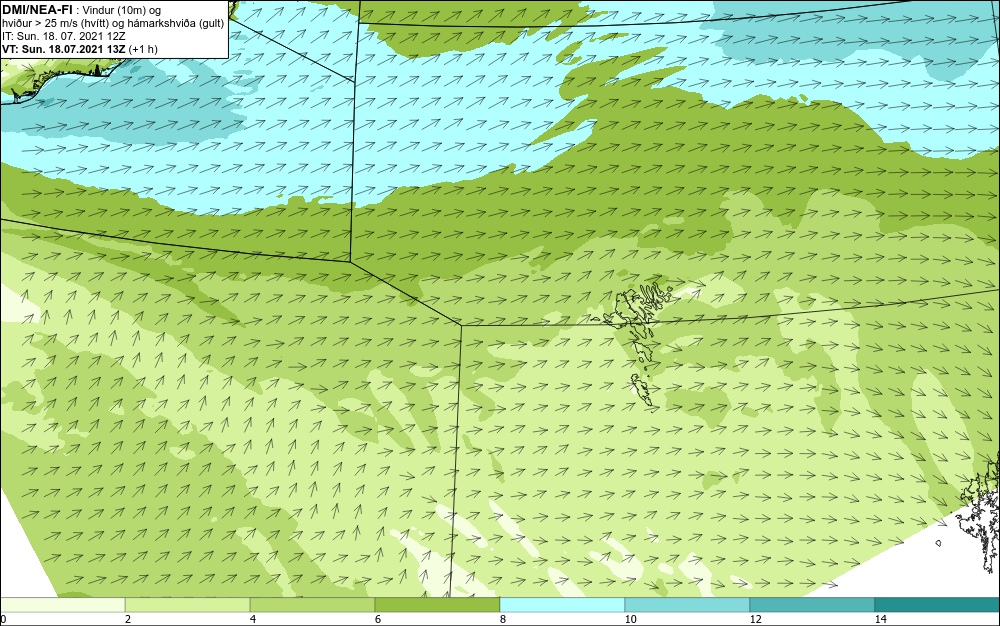Click the legend label '2'

pos(128,619)
